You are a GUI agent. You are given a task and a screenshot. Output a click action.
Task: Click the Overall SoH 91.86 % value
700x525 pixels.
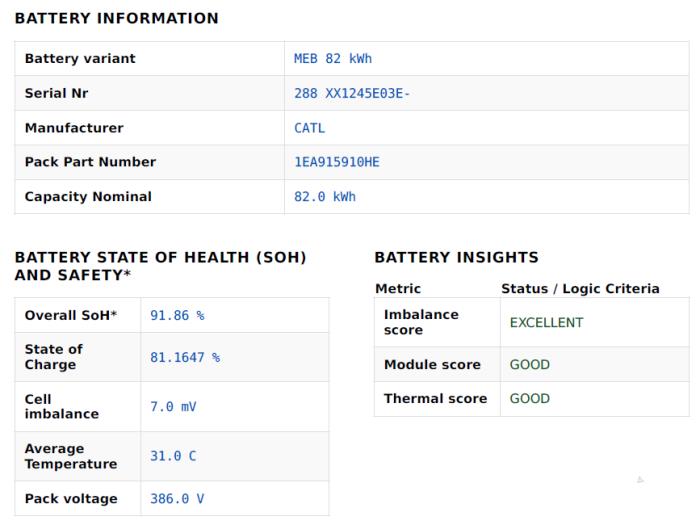[177, 316]
